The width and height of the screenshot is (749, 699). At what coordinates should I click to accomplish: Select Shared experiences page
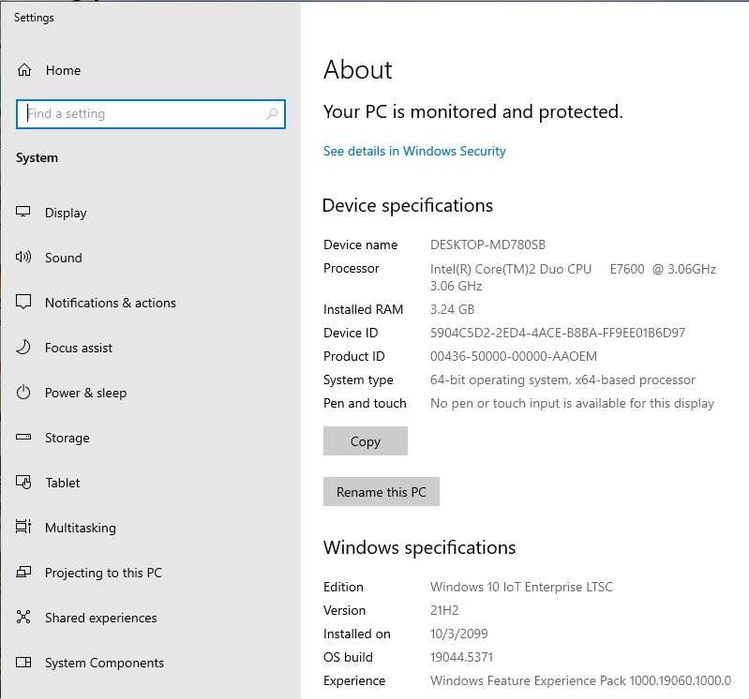click(x=101, y=617)
